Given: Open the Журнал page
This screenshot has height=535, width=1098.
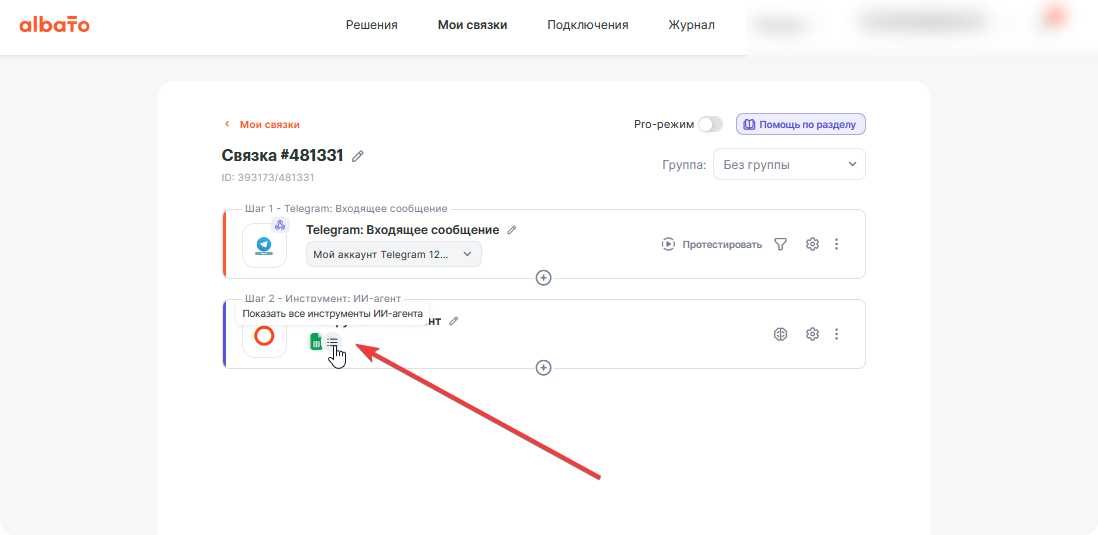Looking at the screenshot, I should coord(691,25).
